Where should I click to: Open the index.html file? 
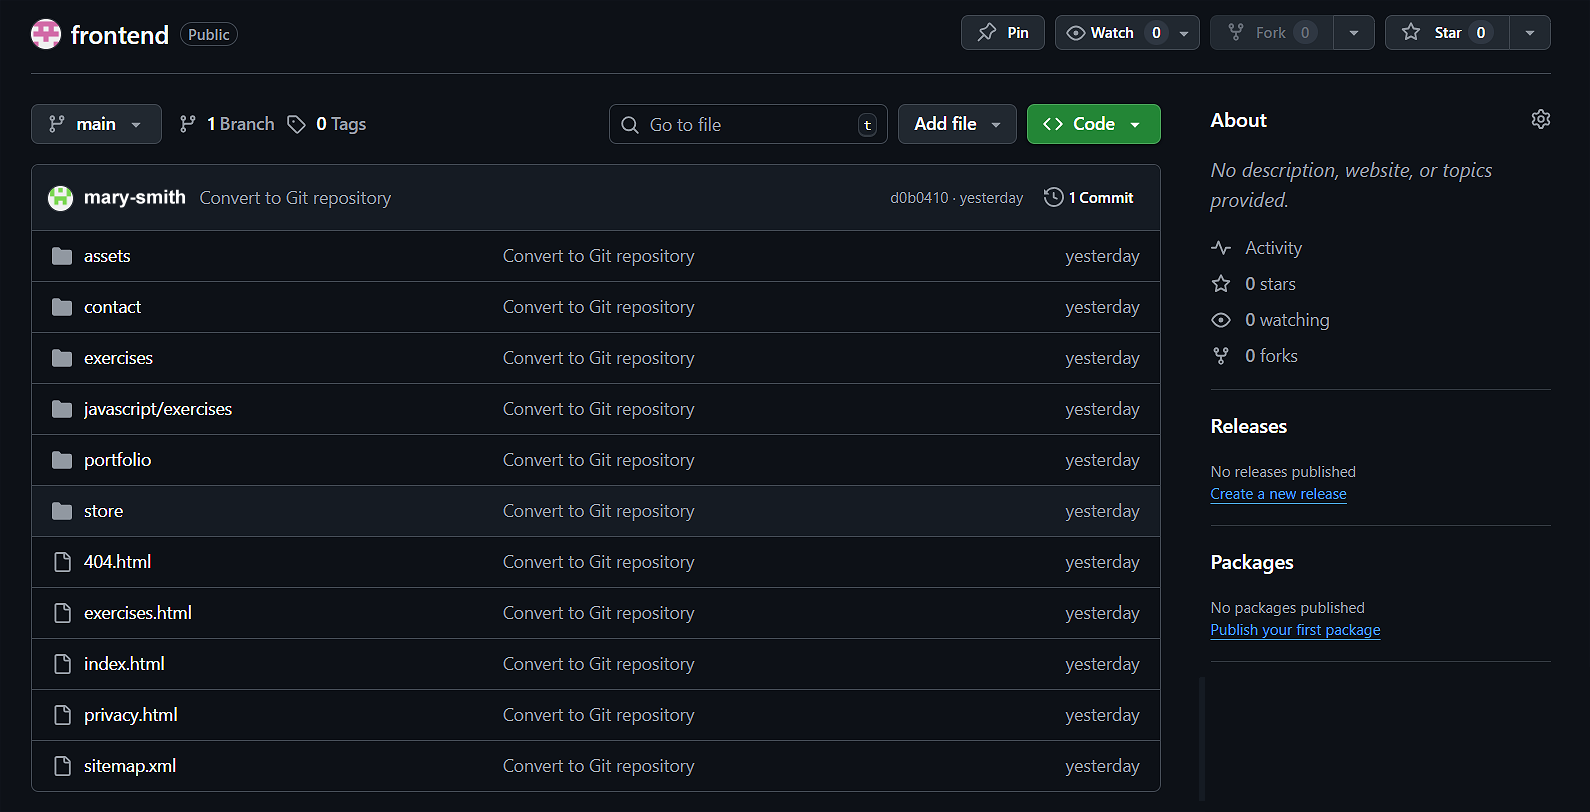tap(124, 664)
